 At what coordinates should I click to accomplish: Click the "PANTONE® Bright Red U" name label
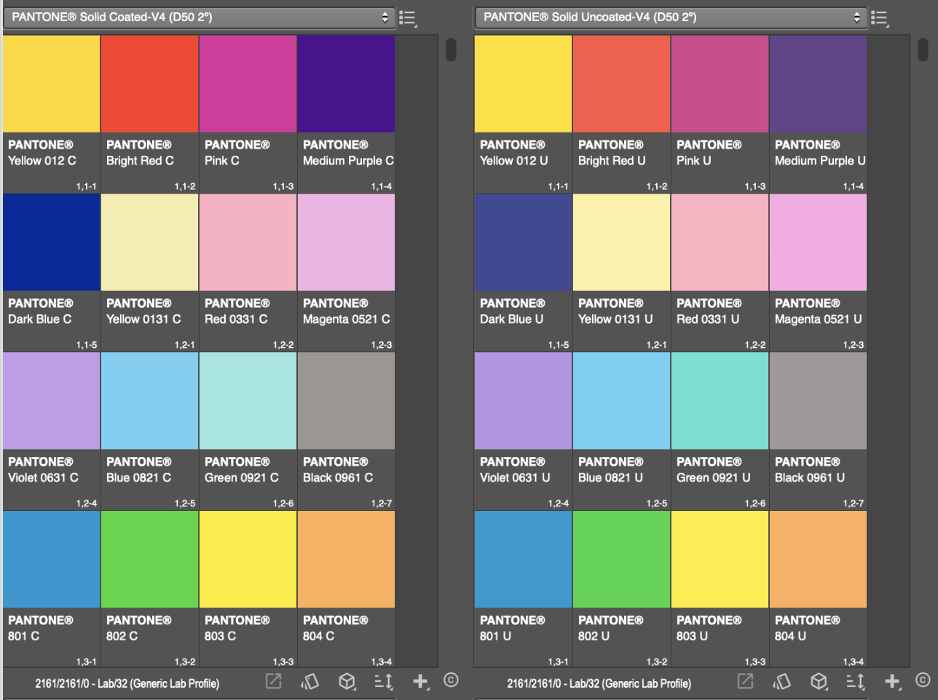tap(611, 153)
